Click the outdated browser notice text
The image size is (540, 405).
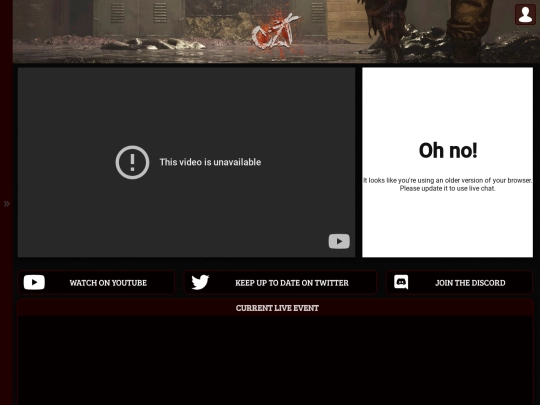pyautogui.click(x=447, y=184)
